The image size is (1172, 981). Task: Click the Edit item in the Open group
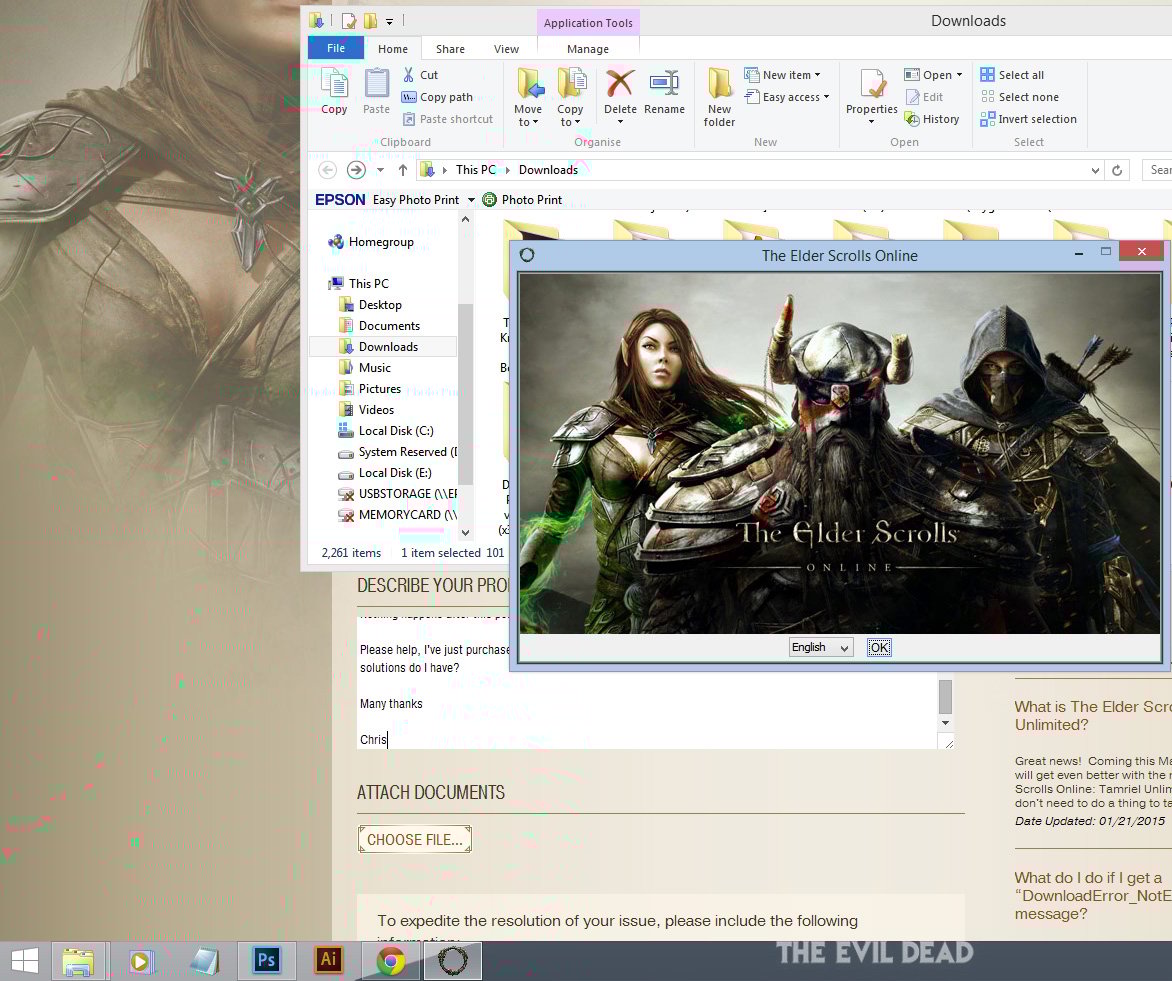pyautogui.click(x=924, y=97)
